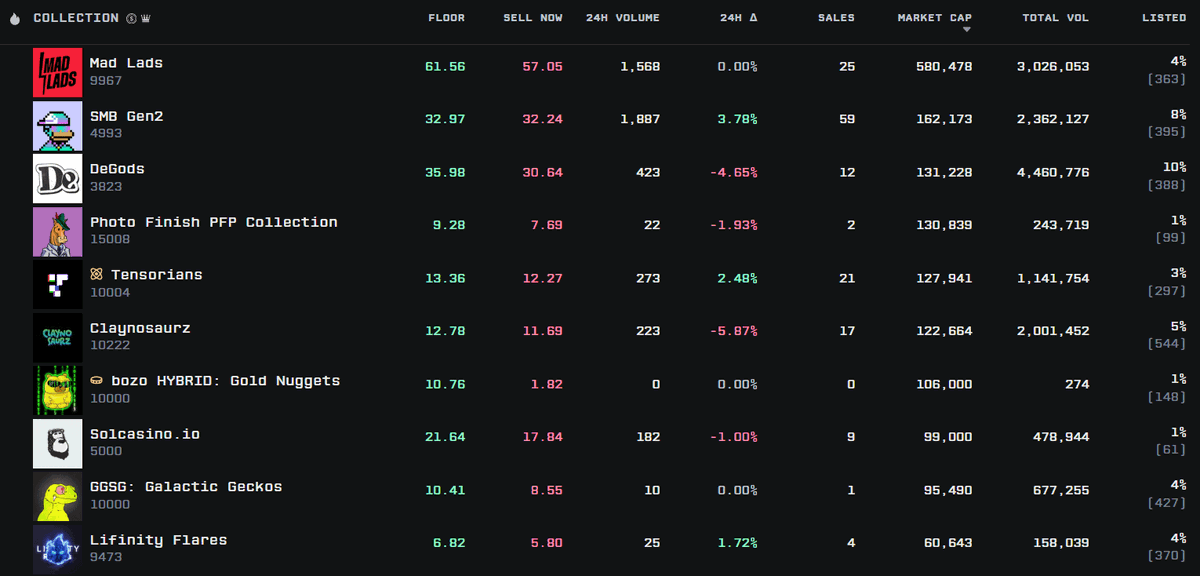Sort by the 24H Δ header
Image resolution: width=1200 pixels, height=576 pixels.
pos(737,17)
